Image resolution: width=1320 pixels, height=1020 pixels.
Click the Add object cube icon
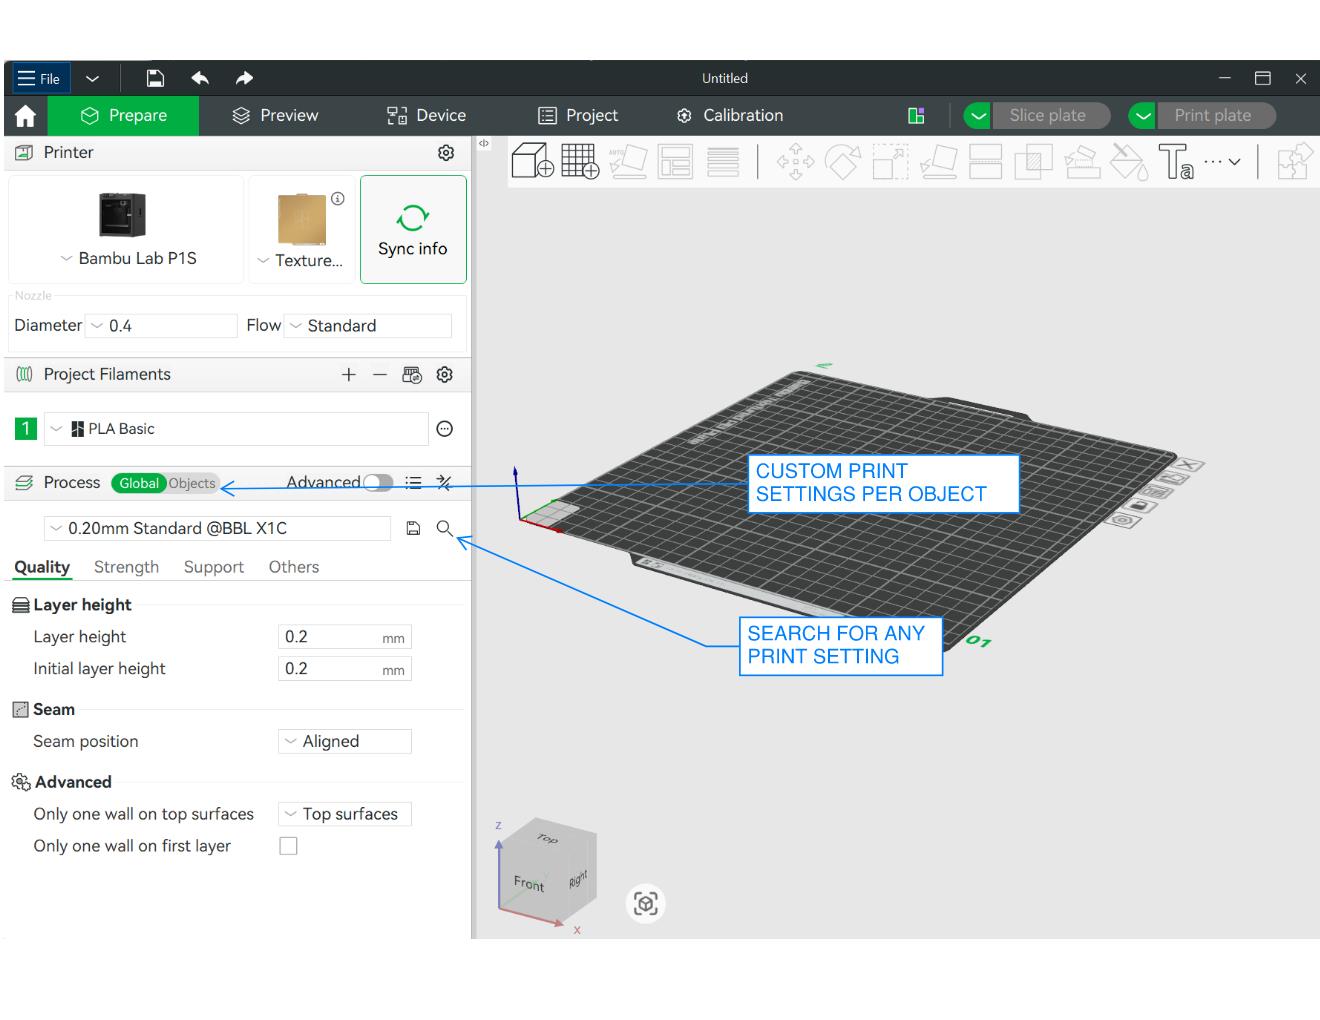532,160
